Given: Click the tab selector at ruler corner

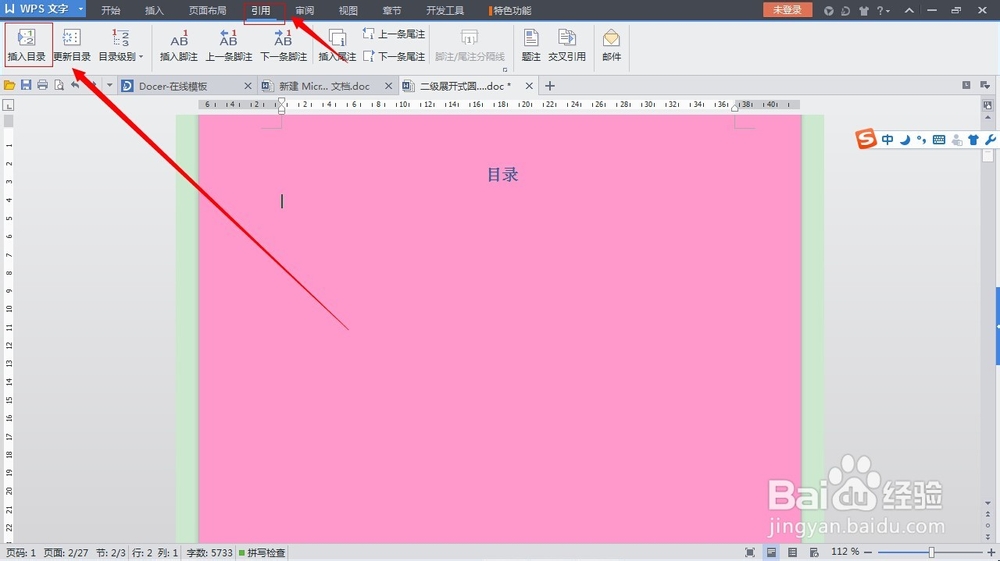Looking at the screenshot, I should 8,105.
